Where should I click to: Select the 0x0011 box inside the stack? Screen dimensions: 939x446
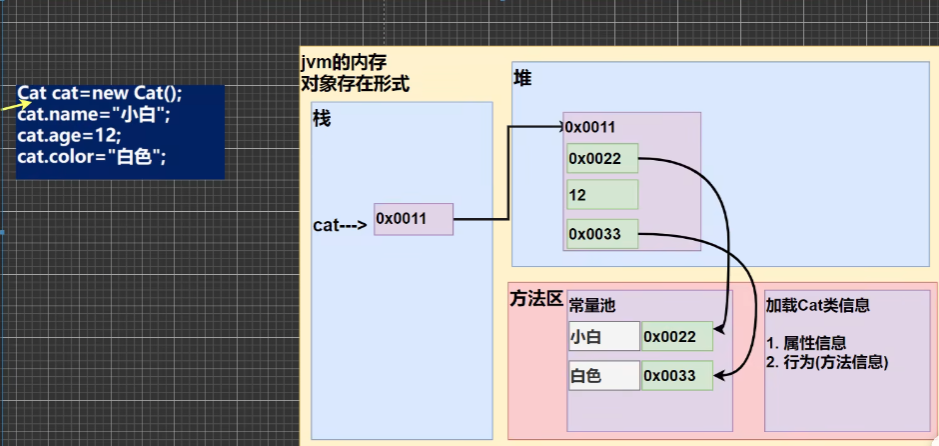point(414,219)
